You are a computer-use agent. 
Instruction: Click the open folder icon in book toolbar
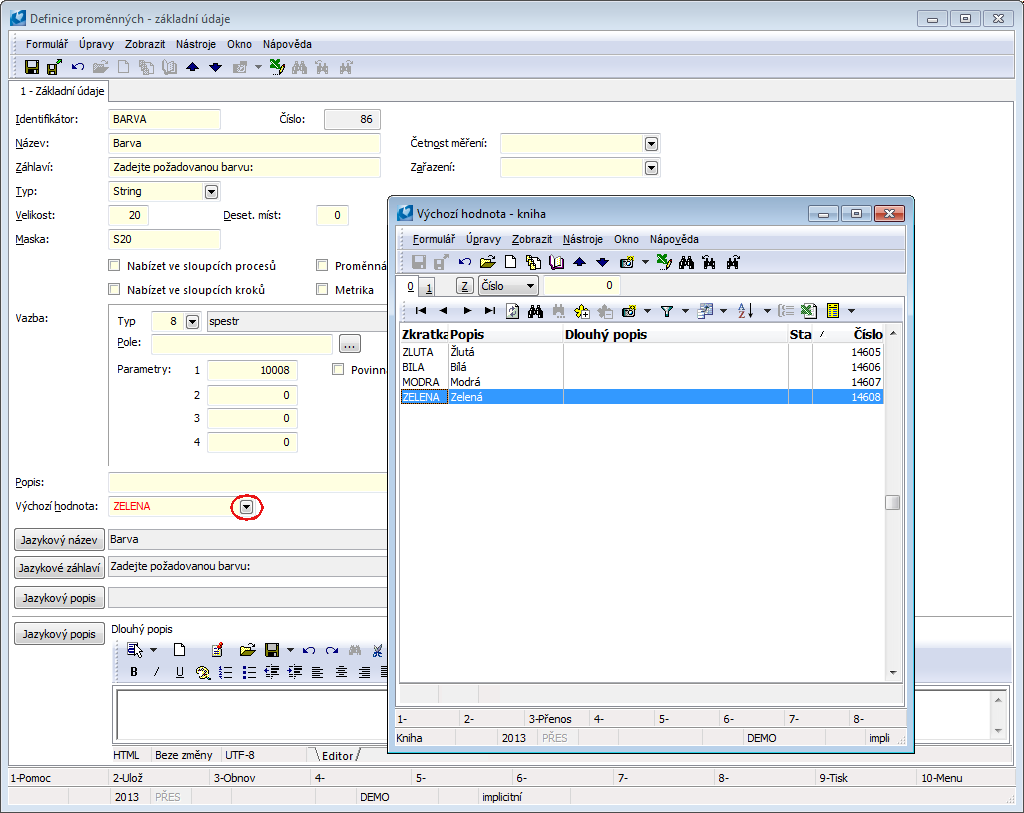click(x=487, y=262)
